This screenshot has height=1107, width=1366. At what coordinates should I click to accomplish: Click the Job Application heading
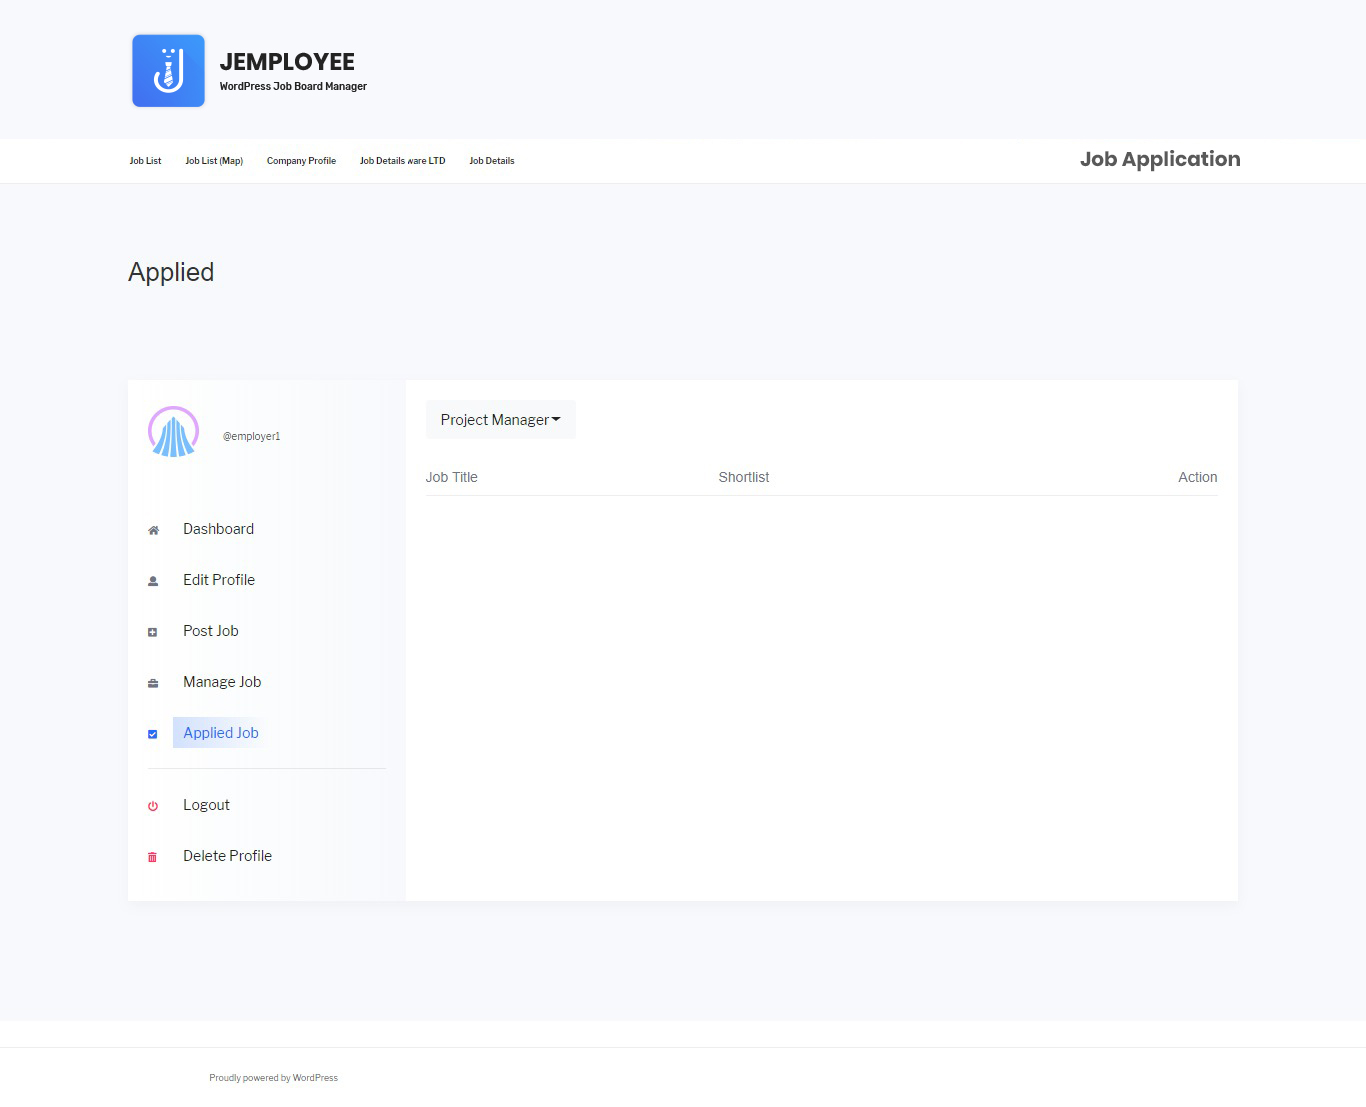[1160, 159]
